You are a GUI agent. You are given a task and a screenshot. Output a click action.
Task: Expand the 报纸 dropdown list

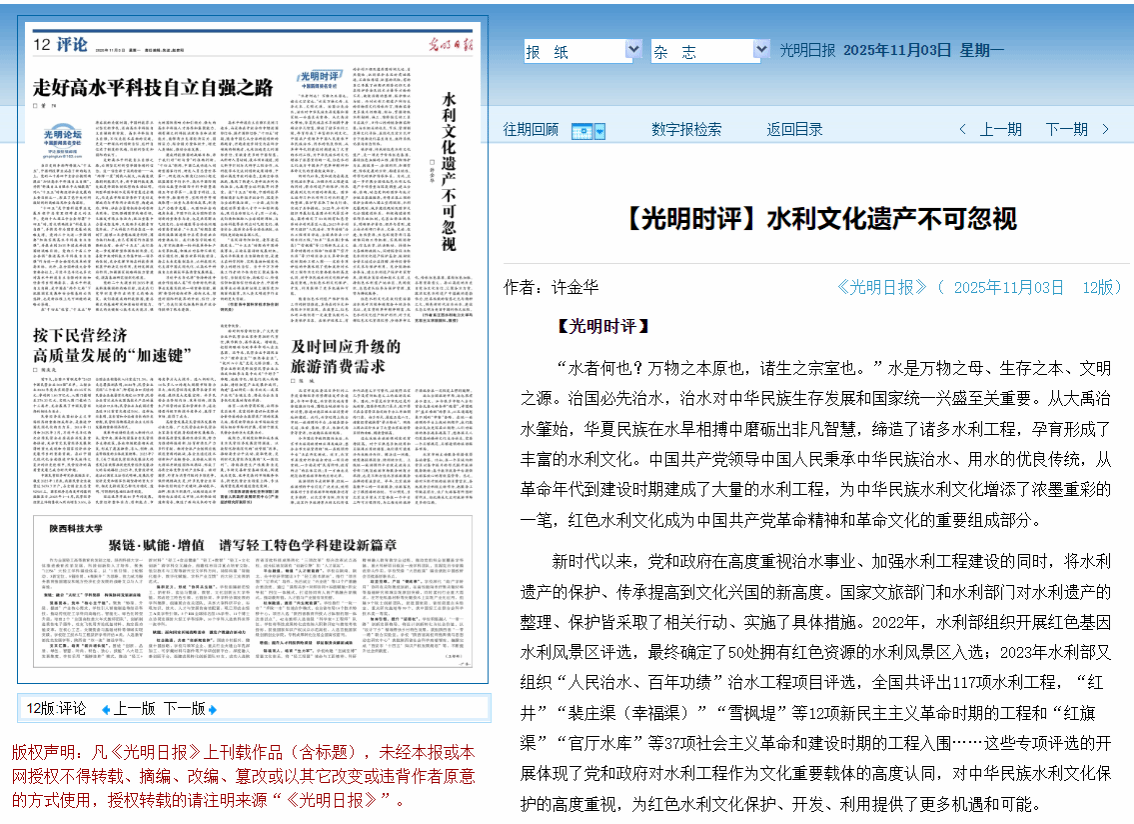[633, 50]
